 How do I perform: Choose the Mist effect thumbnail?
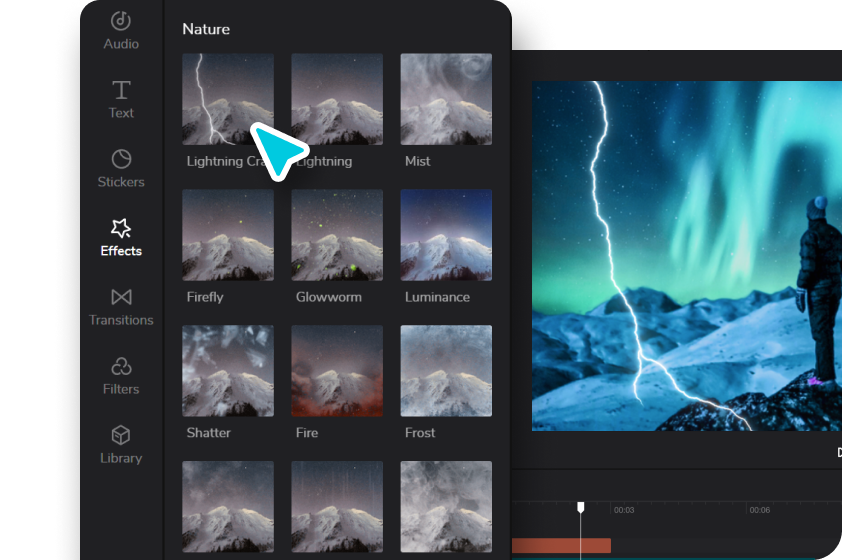click(x=446, y=99)
